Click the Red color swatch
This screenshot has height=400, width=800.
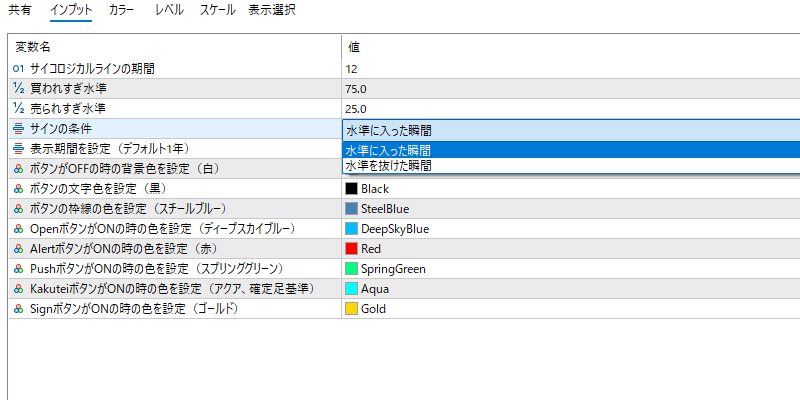tap(352, 249)
